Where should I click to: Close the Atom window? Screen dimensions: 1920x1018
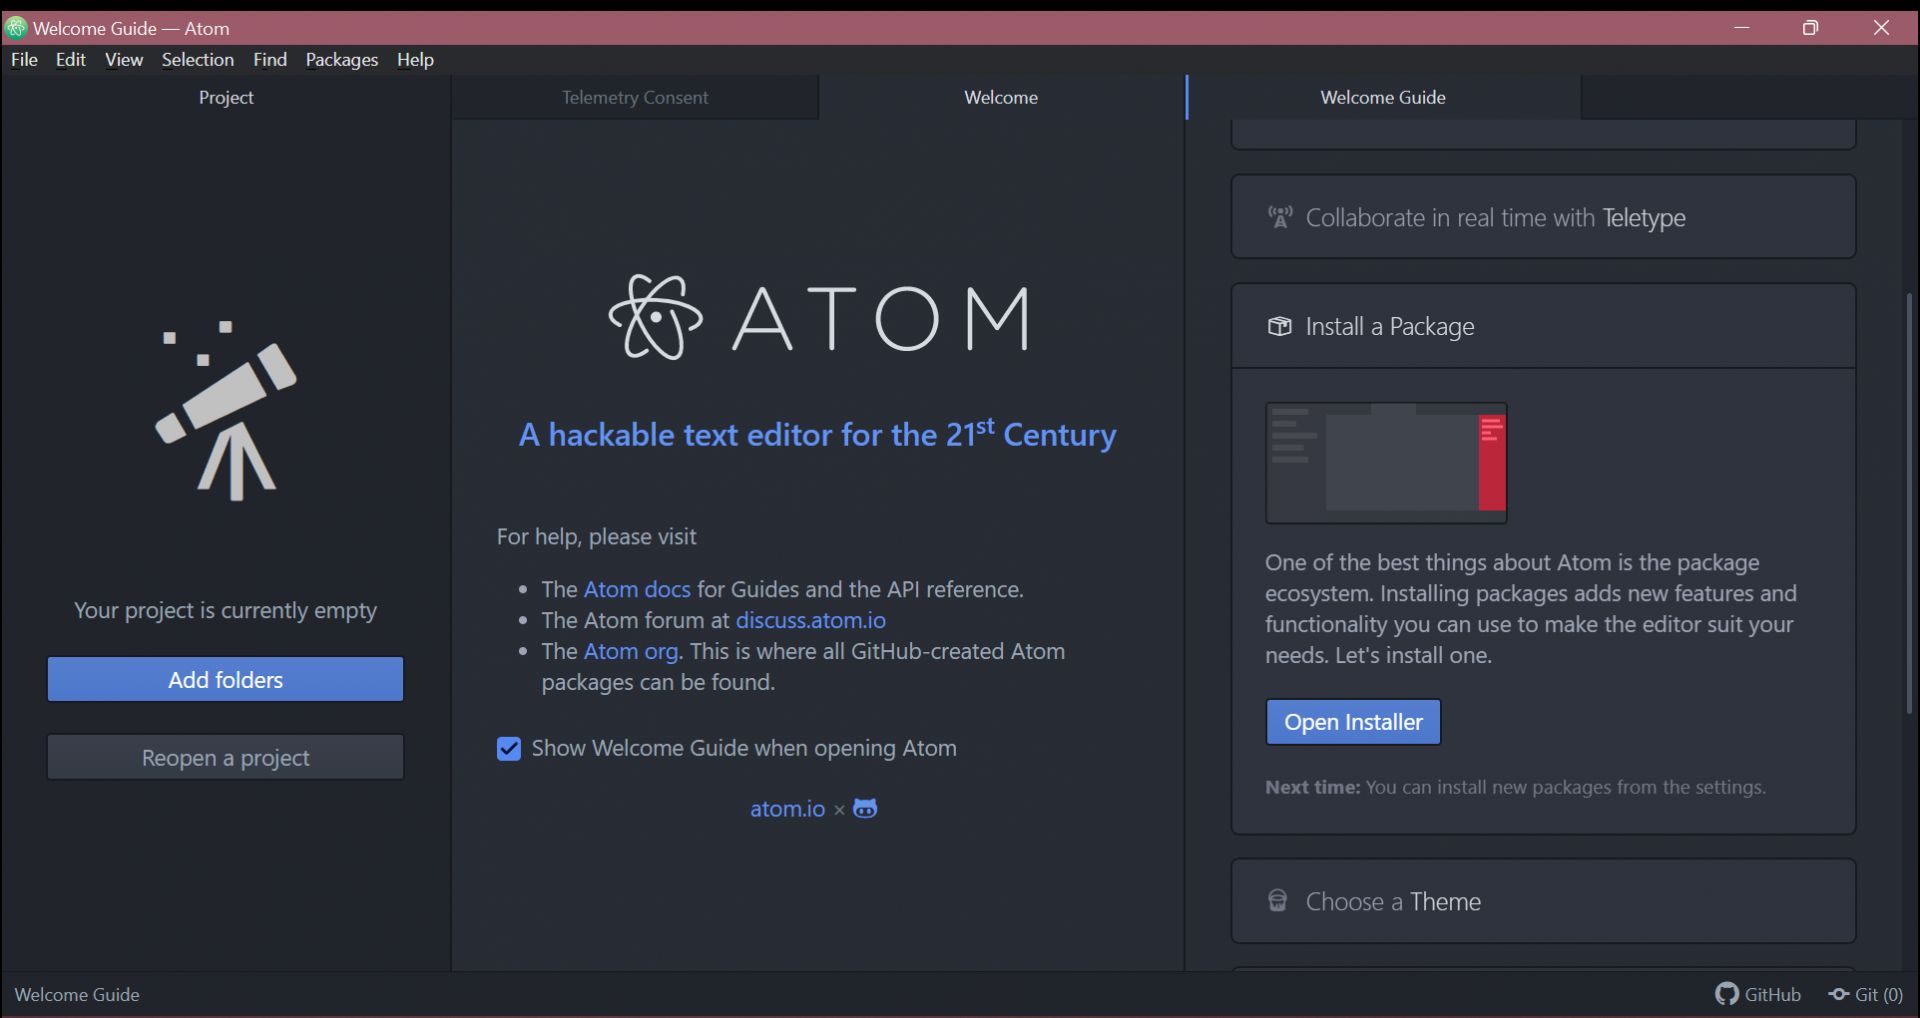(1881, 28)
